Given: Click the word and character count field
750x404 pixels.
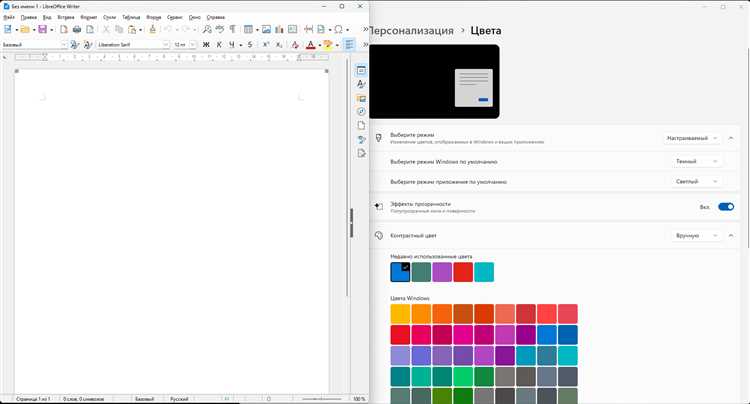Looking at the screenshot, I should [x=84, y=399].
